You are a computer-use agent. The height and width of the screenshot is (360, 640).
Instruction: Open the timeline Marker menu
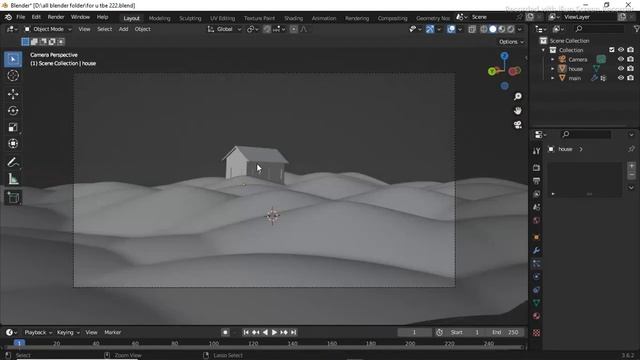click(x=113, y=332)
